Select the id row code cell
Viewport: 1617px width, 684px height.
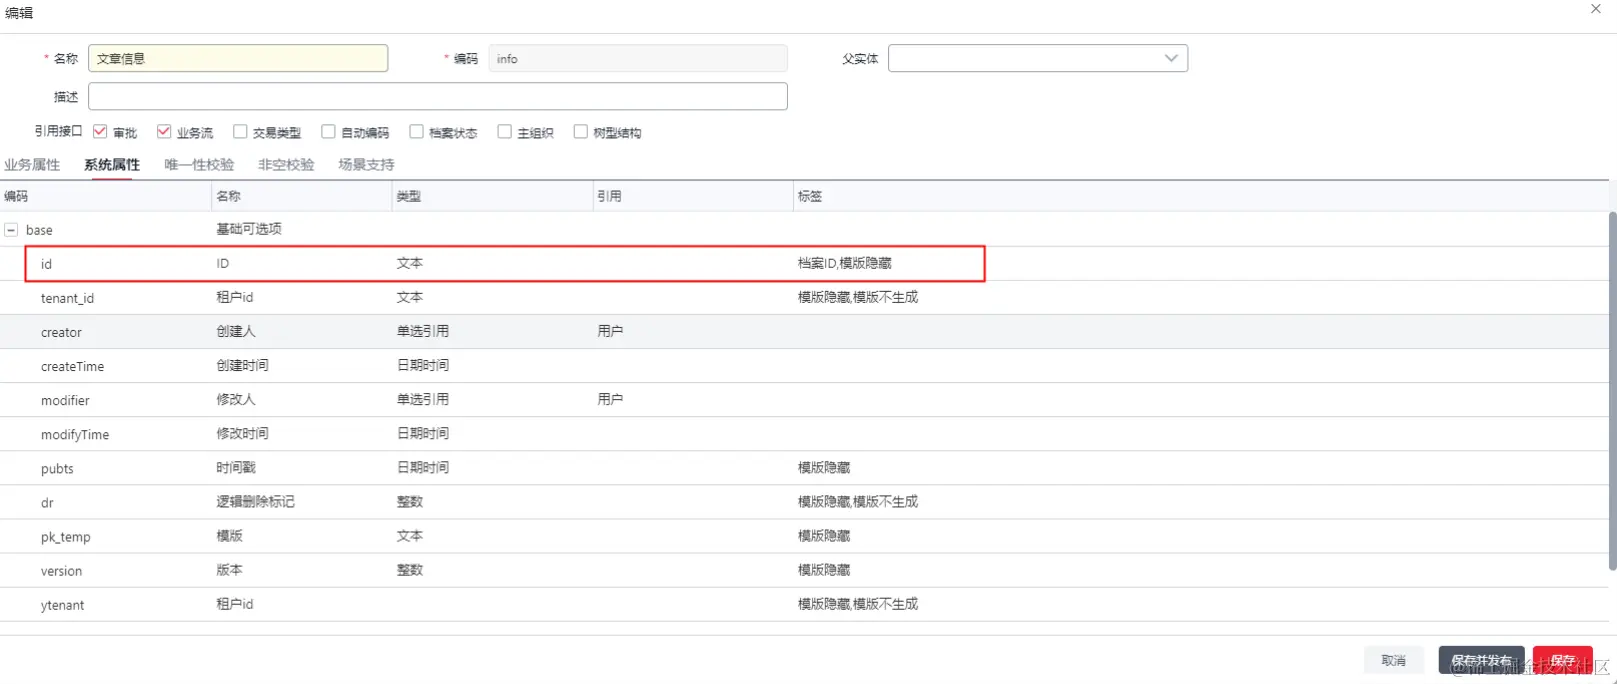pyautogui.click(x=46, y=264)
